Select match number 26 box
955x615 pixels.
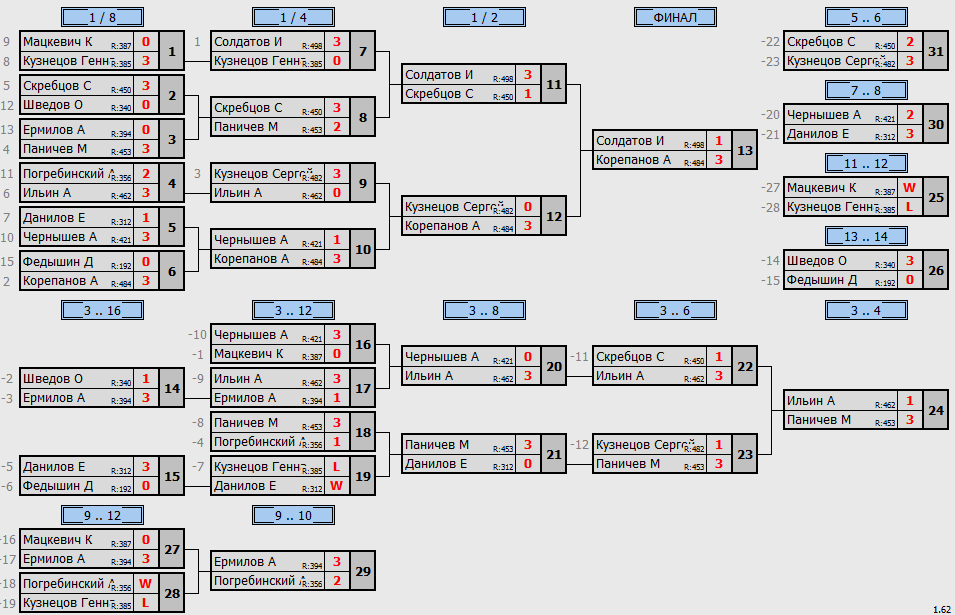point(936,270)
